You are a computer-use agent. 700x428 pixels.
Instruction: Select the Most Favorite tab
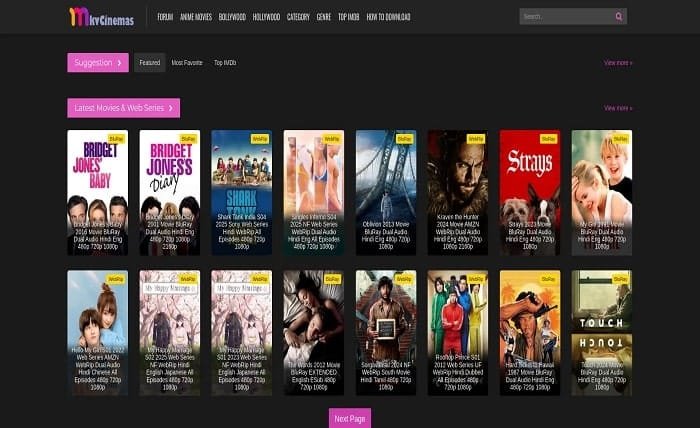point(187,62)
